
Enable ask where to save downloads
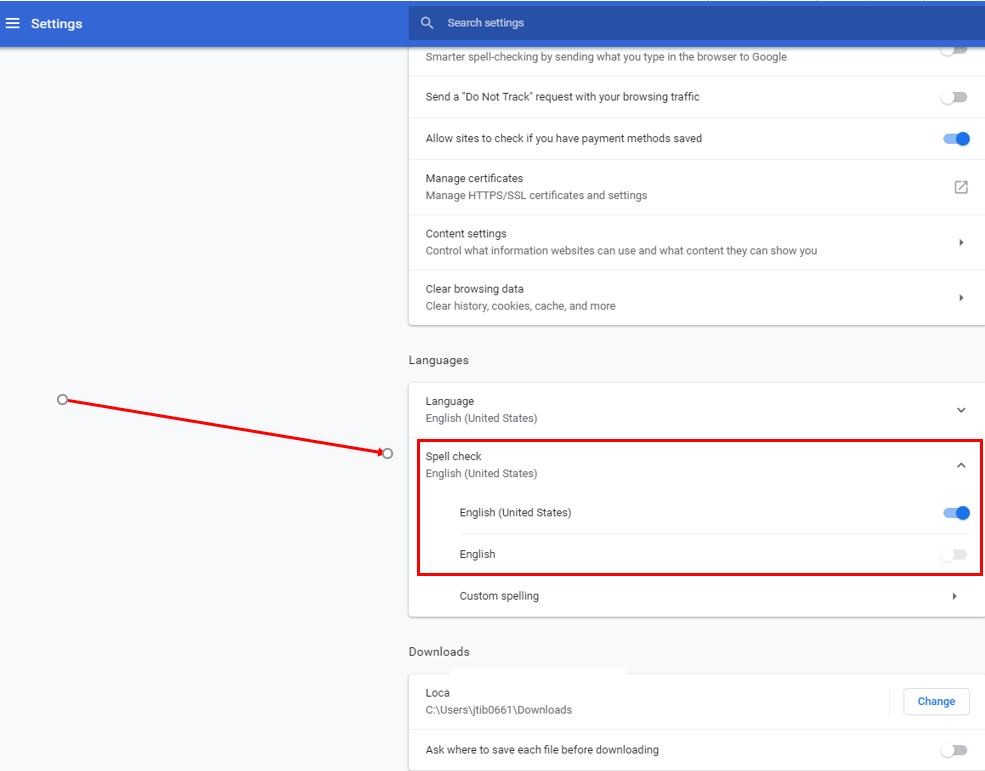point(955,750)
